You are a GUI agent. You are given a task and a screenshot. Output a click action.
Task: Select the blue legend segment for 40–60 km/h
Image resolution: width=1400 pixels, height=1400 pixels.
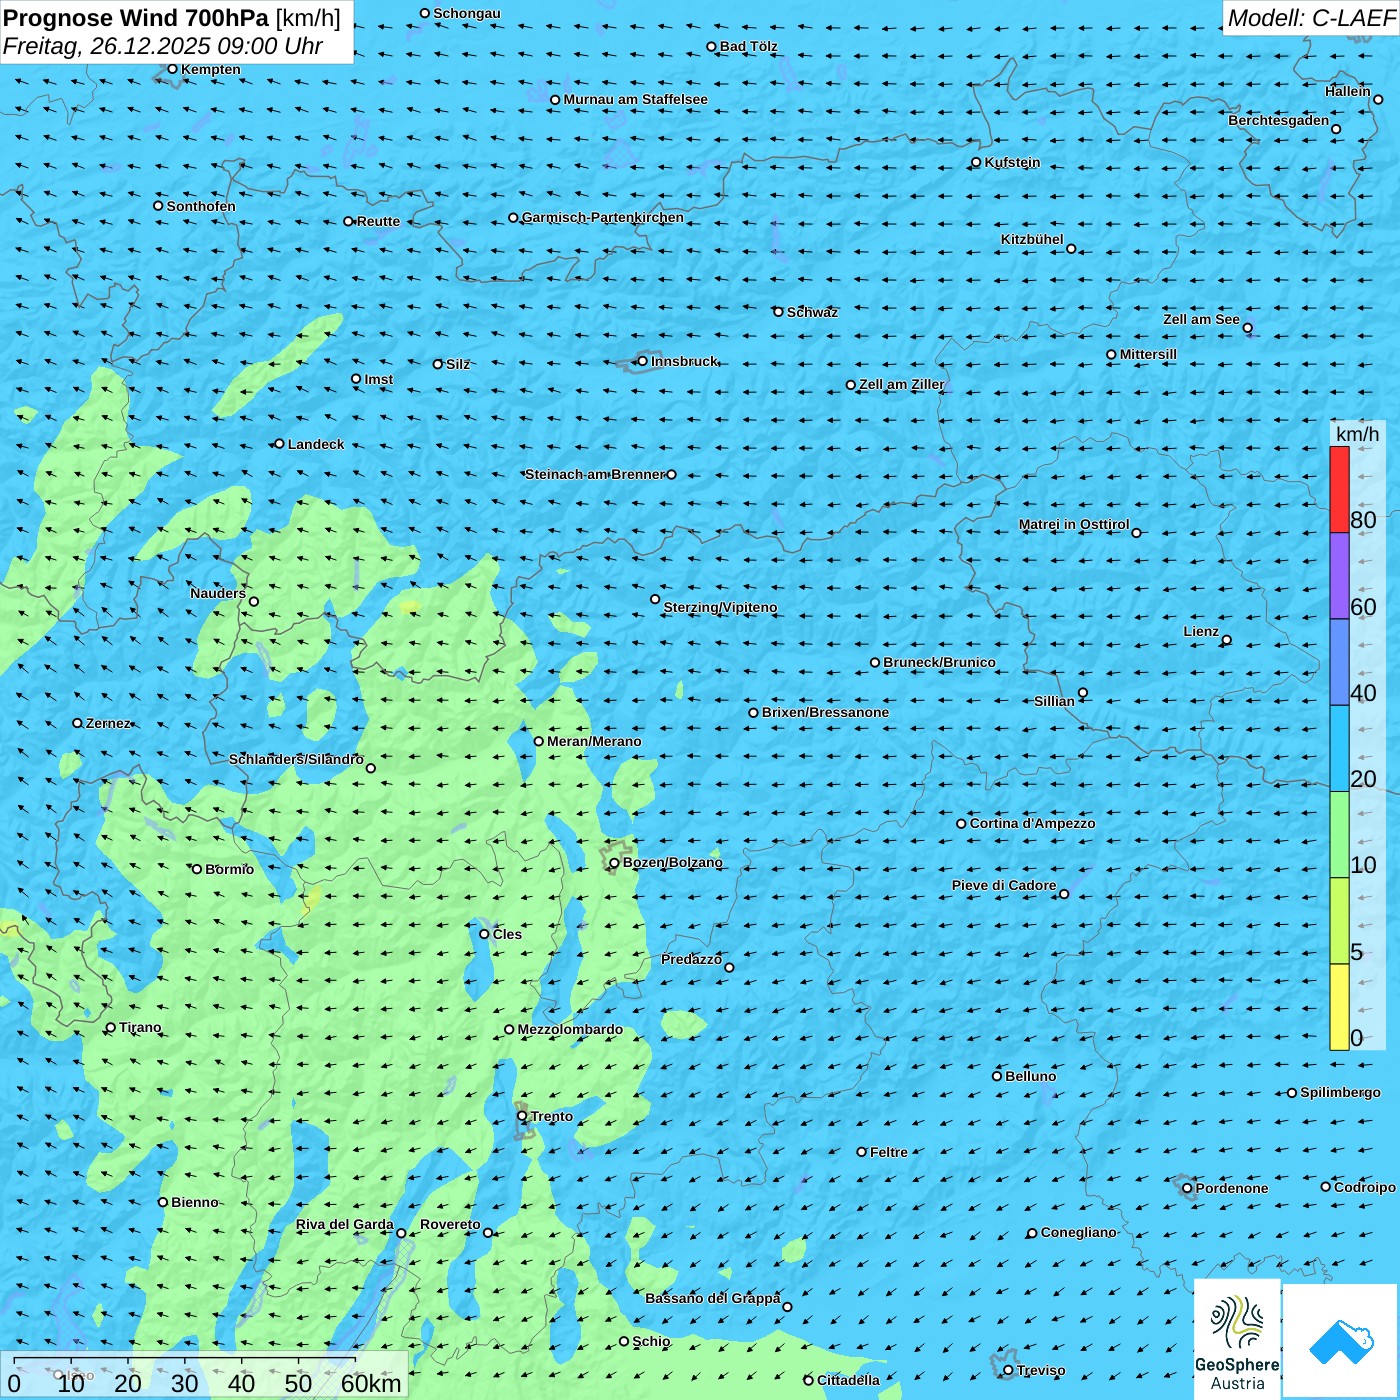[x=1339, y=663]
